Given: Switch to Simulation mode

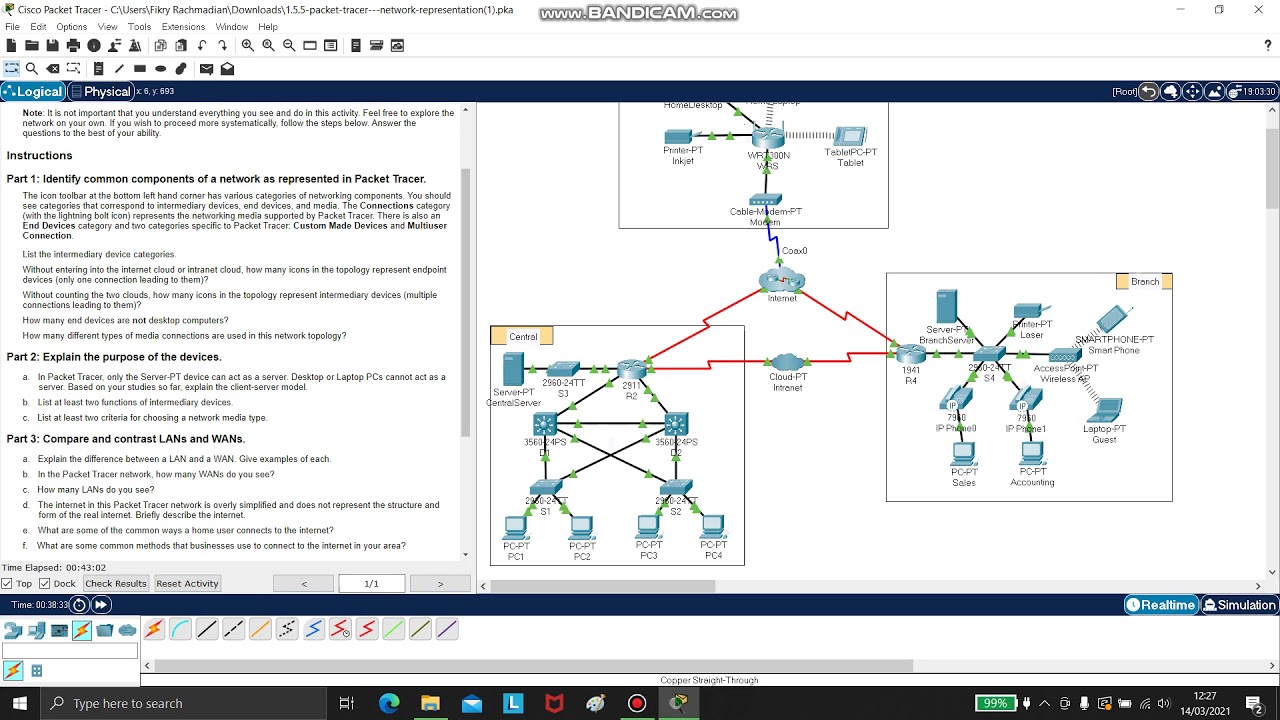Looking at the screenshot, I should (1240, 605).
